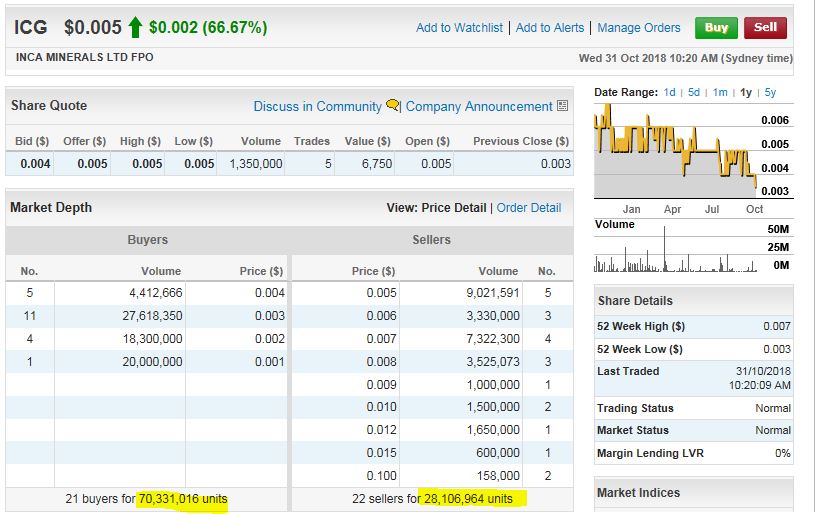This screenshot has height=514, width=815.
Task: Switch market depth to Order Detail view
Action: (529, 208)
